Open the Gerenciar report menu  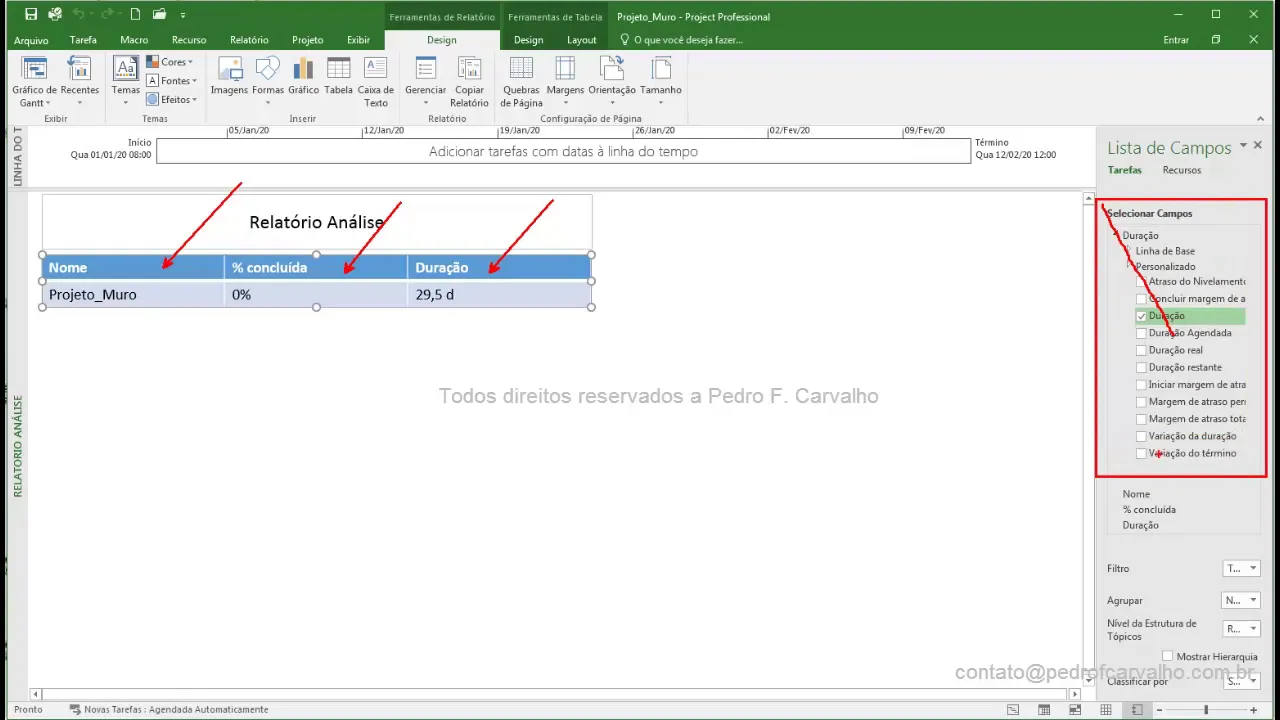(x=426, y=82)
